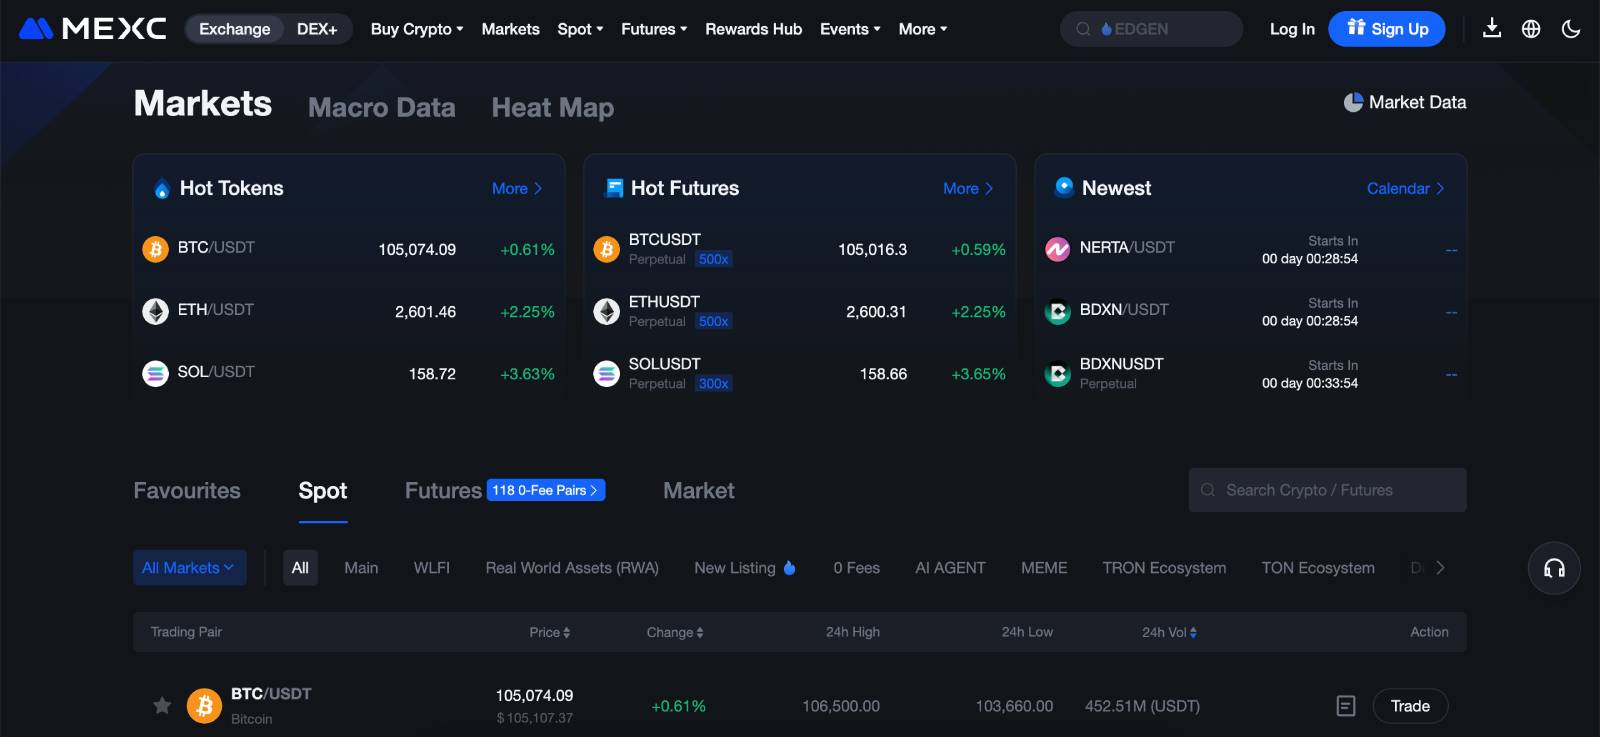The width and height of the screenshot is (1600, 737).
Task: Click the search magnifier in the top bar
Action: 1083,29
